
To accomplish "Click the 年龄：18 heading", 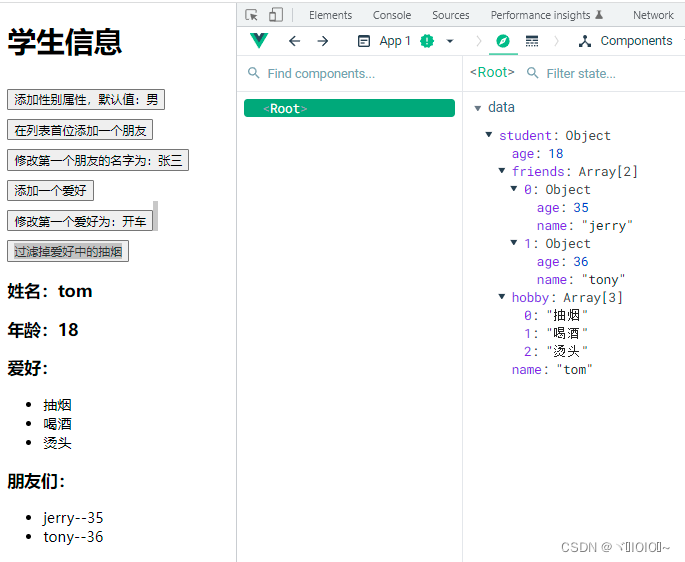I will [x=43, y=330].
